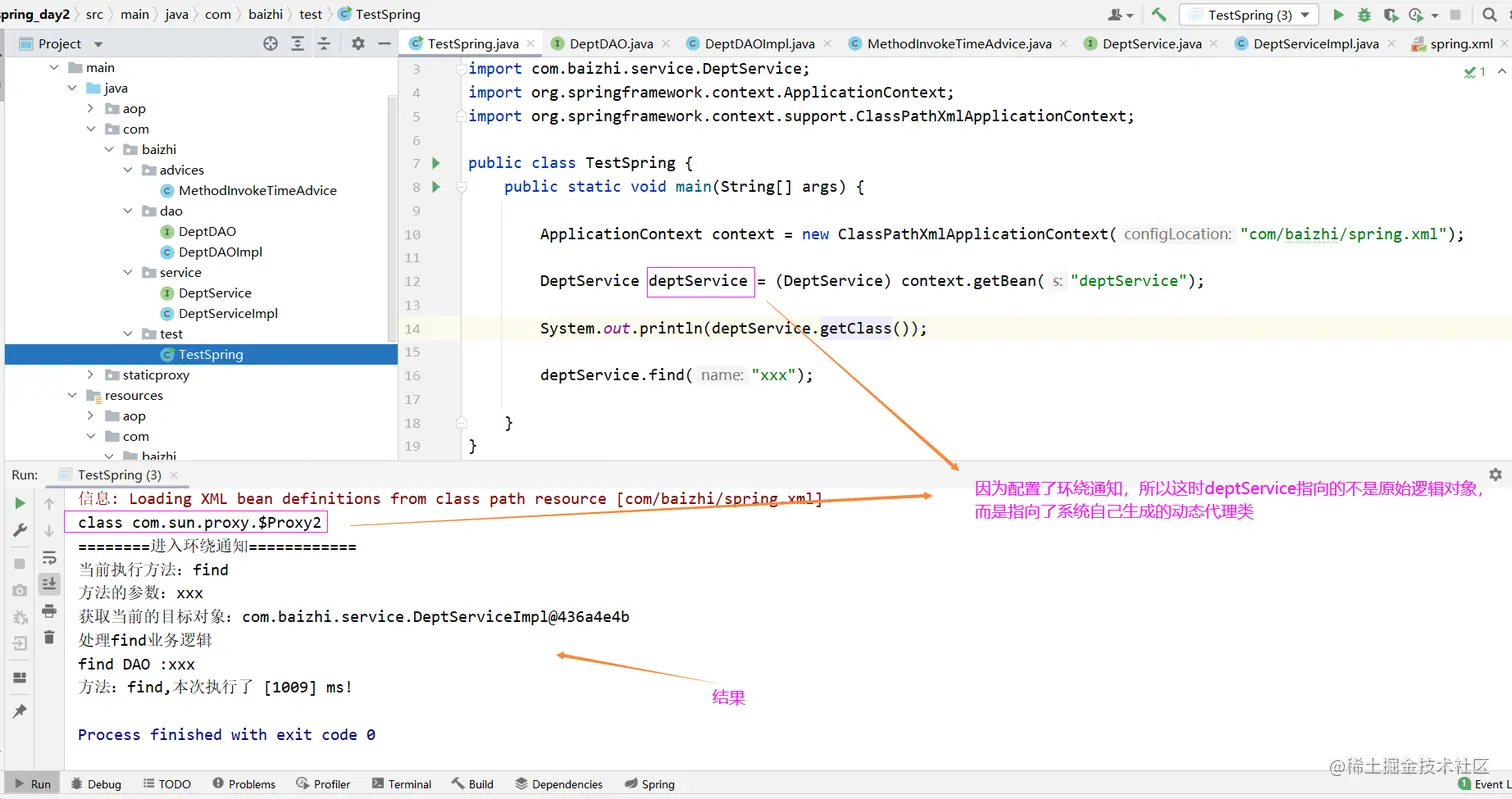Open the Spring tool window

pos(649,784)
